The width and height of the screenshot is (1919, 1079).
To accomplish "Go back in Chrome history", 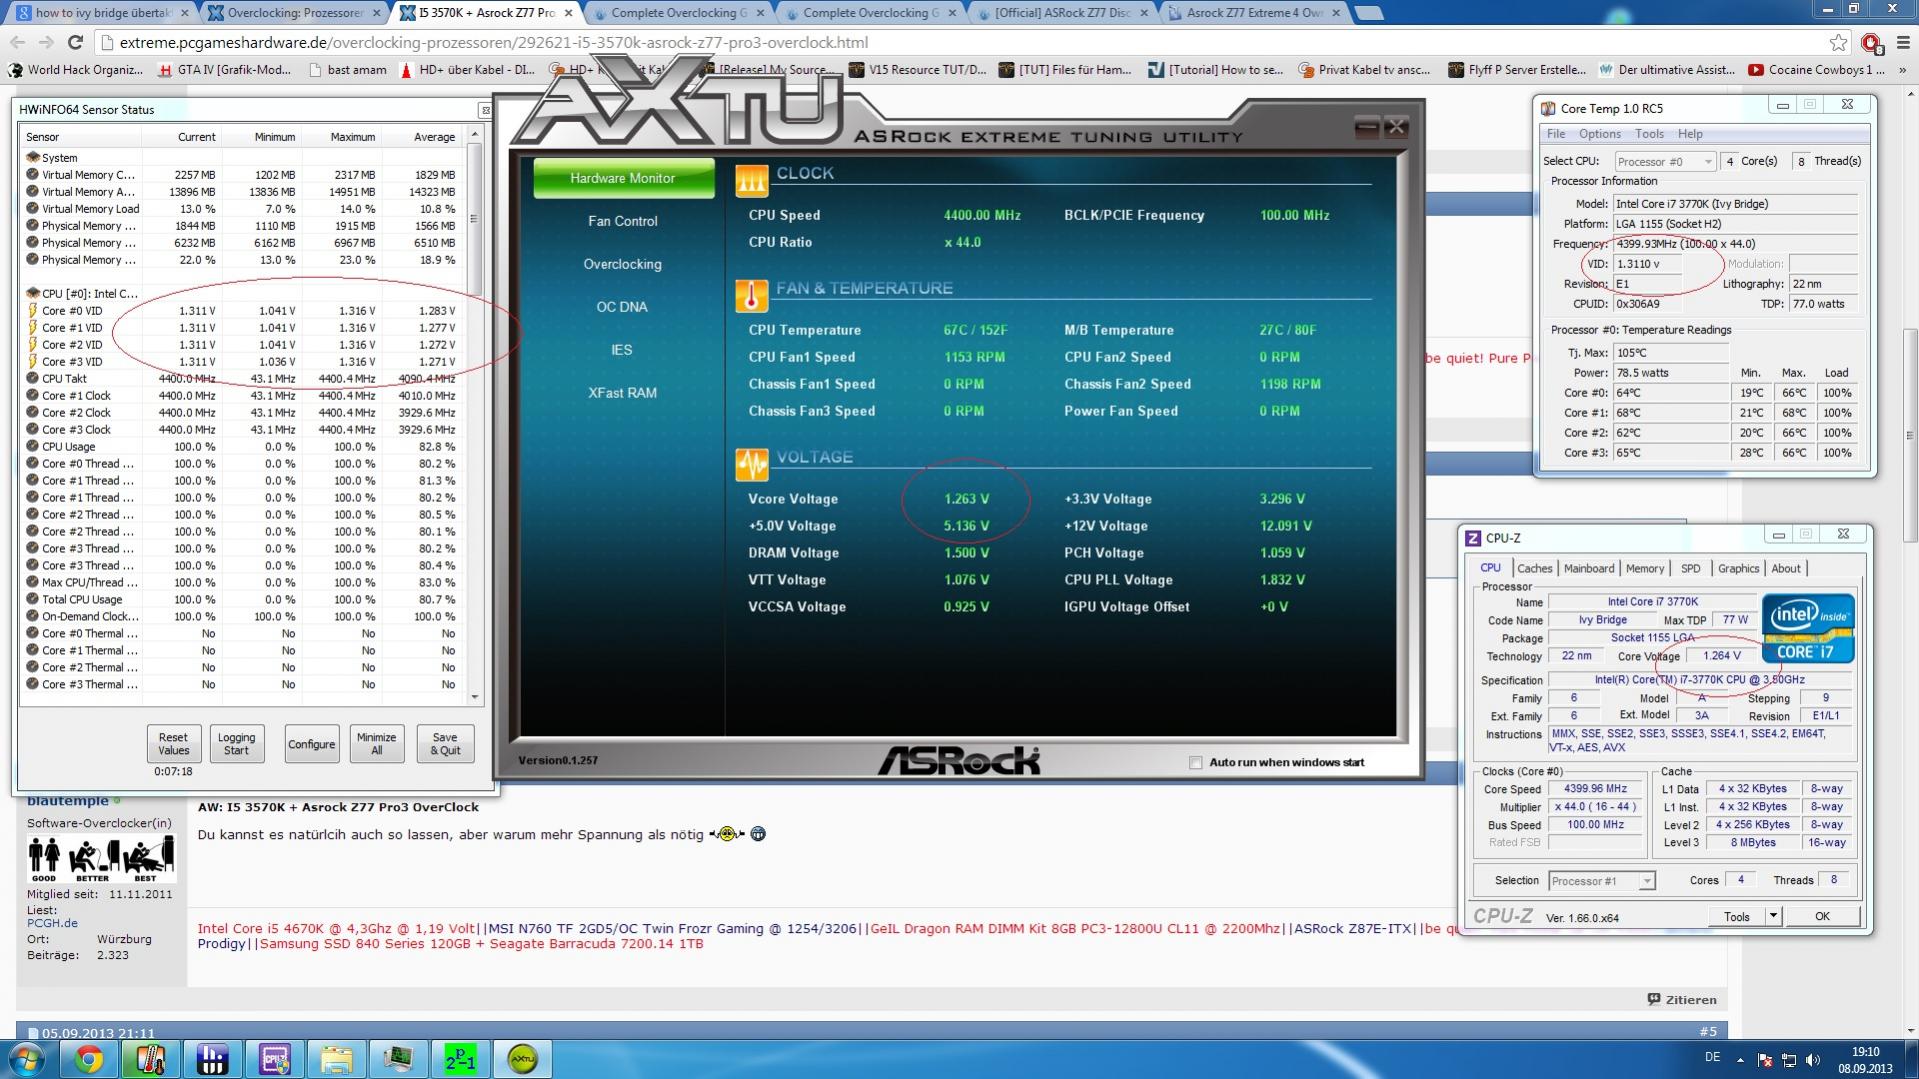I will coord(18,42).
